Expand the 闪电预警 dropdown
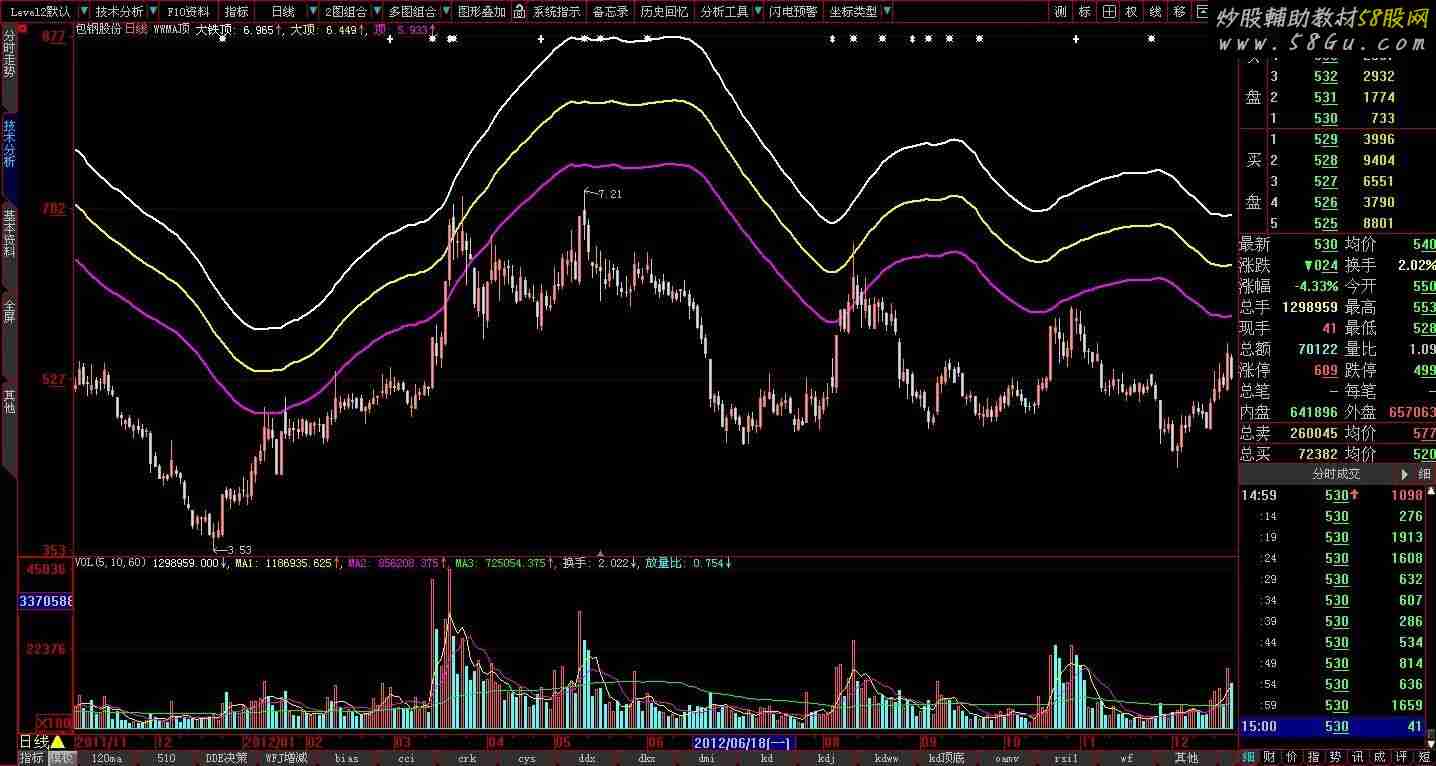The width and height of the screenshot is (1436, 766). click(x=793, y=12)
